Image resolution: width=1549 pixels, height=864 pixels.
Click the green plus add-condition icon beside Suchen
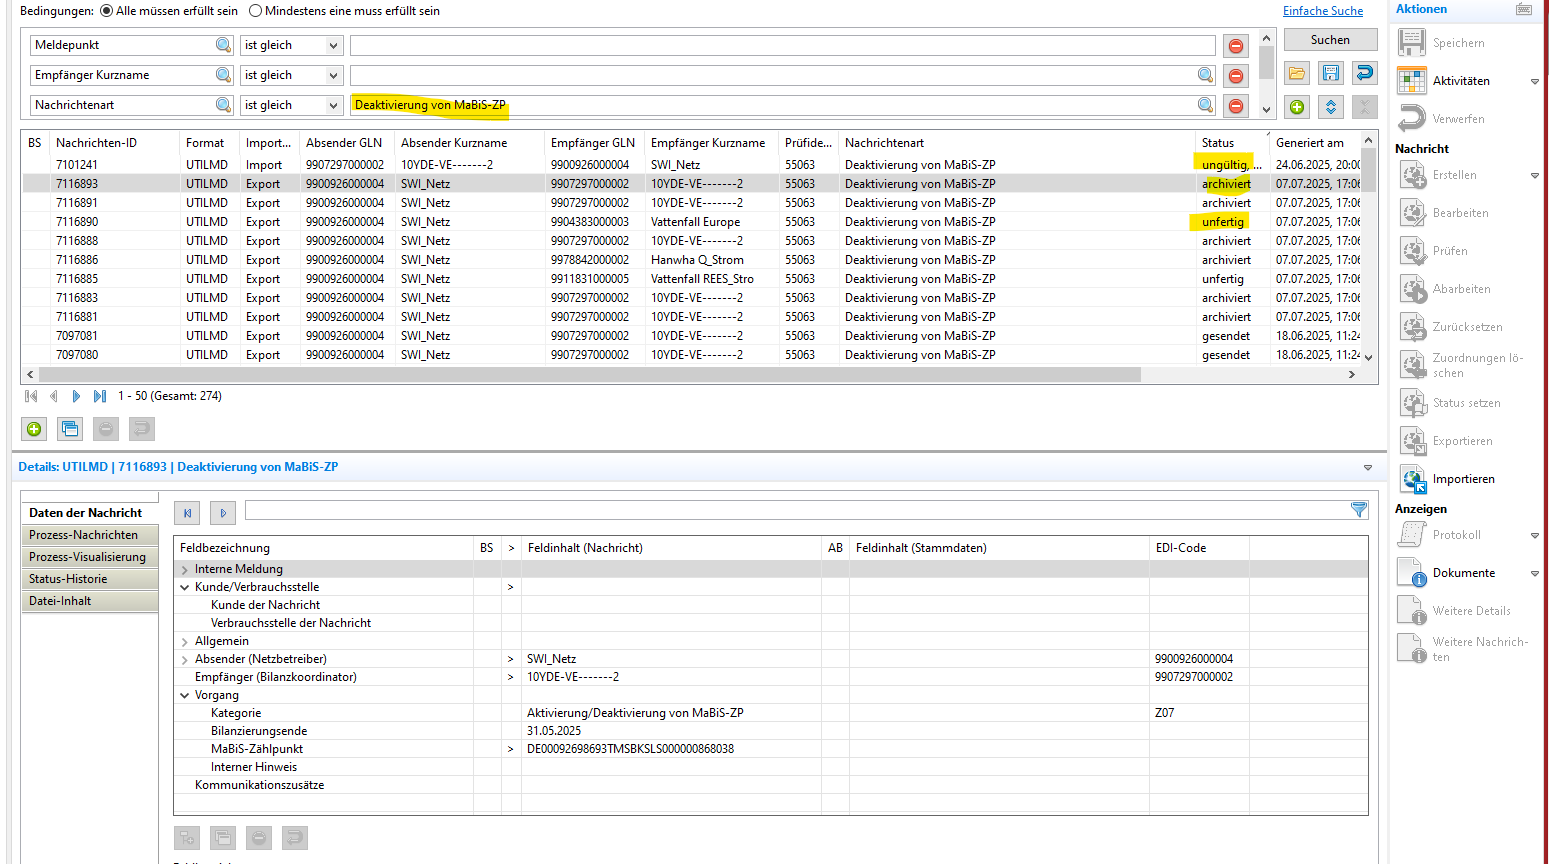pos(1297,107)
